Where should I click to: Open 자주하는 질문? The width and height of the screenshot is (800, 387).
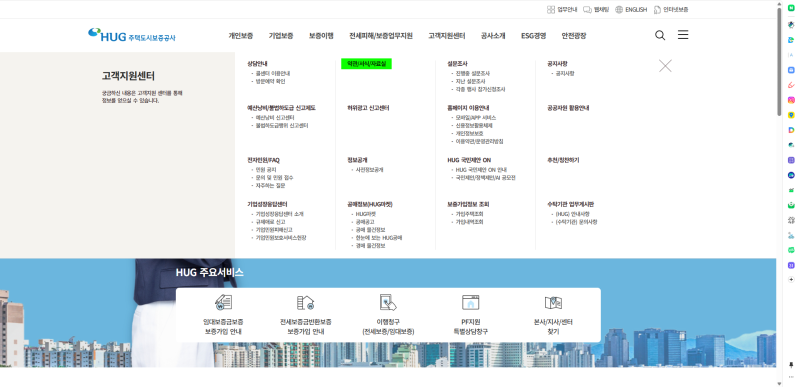click(x=270, y=186)
